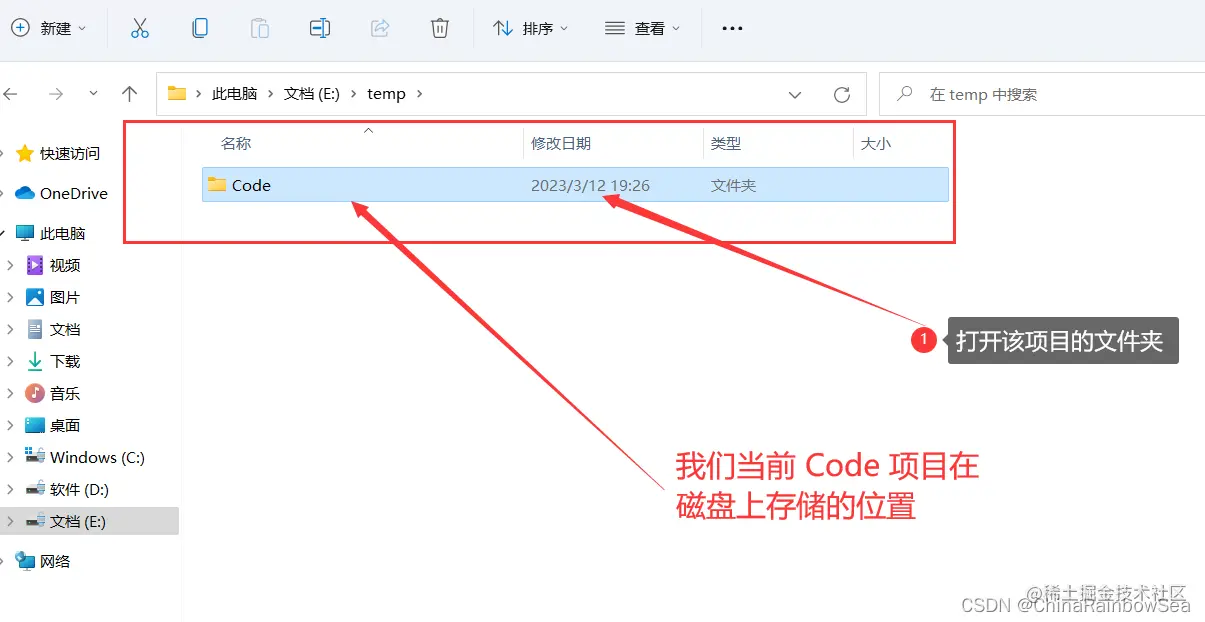Click the Cut (scissors) icon

pos(140,28)
